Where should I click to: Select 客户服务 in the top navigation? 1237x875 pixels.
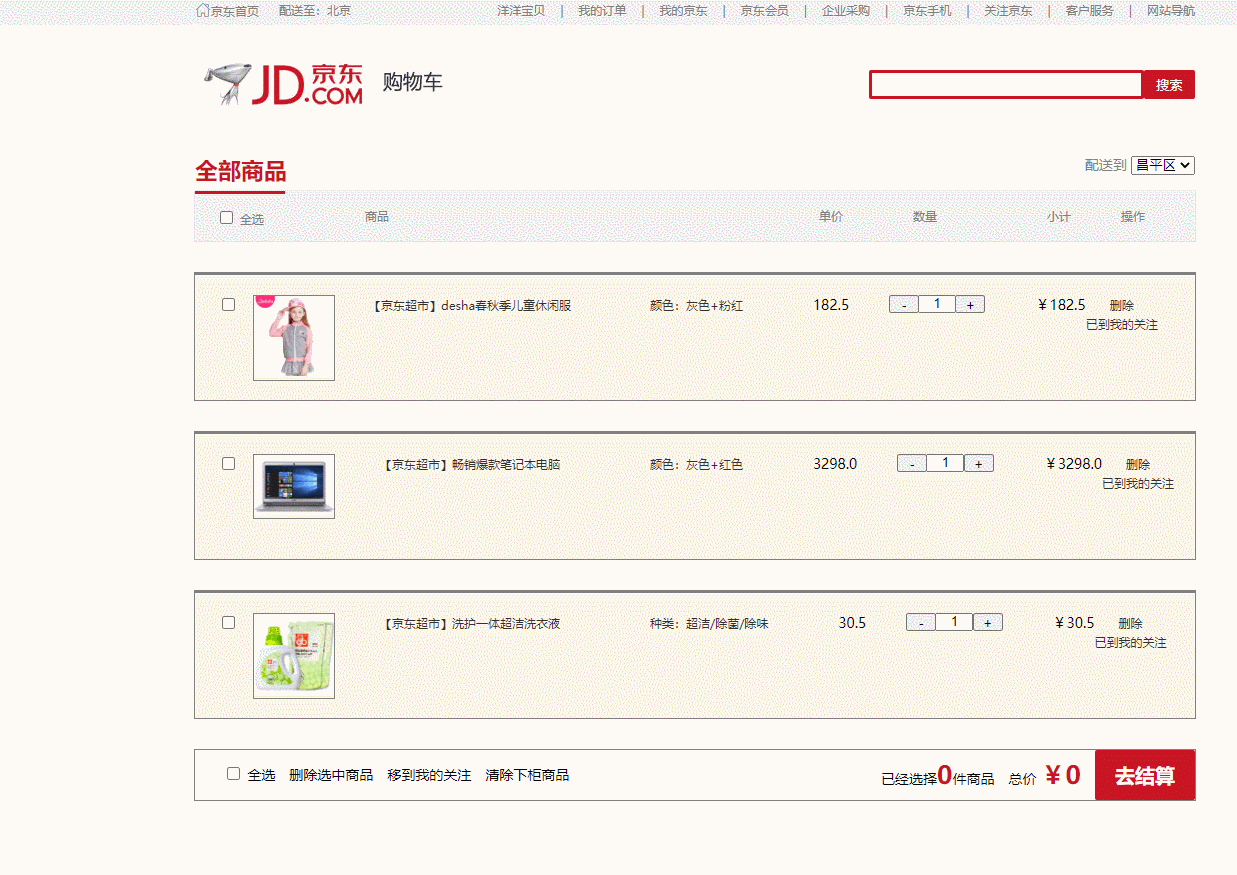pyautogui.click(x=1089, y=10)
